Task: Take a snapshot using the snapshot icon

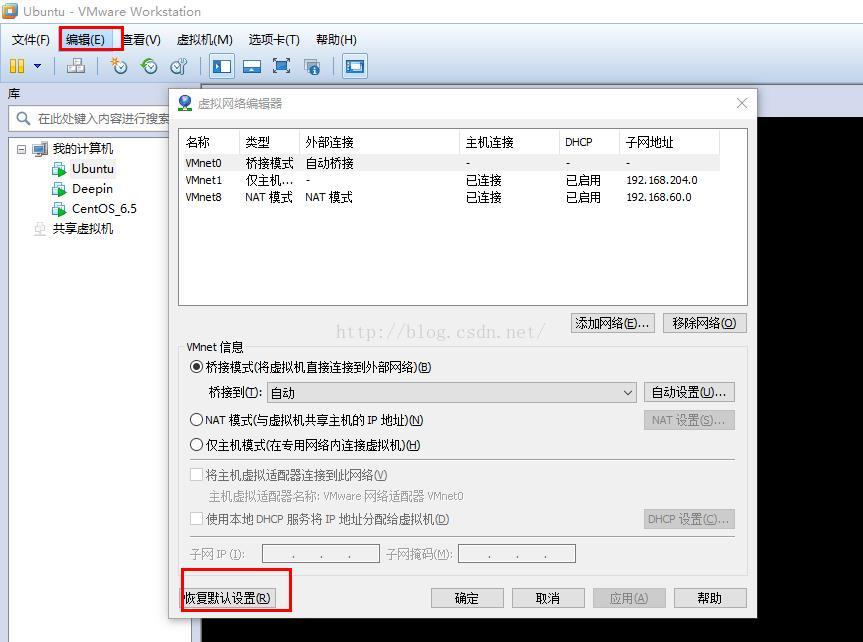Action: pyautogui.click(x=118, y=66)
